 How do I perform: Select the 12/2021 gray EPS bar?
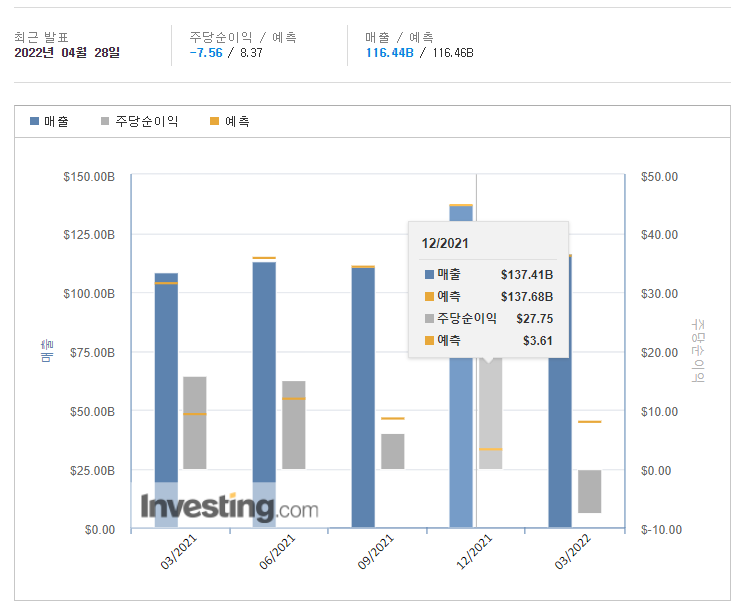point(491,415)
